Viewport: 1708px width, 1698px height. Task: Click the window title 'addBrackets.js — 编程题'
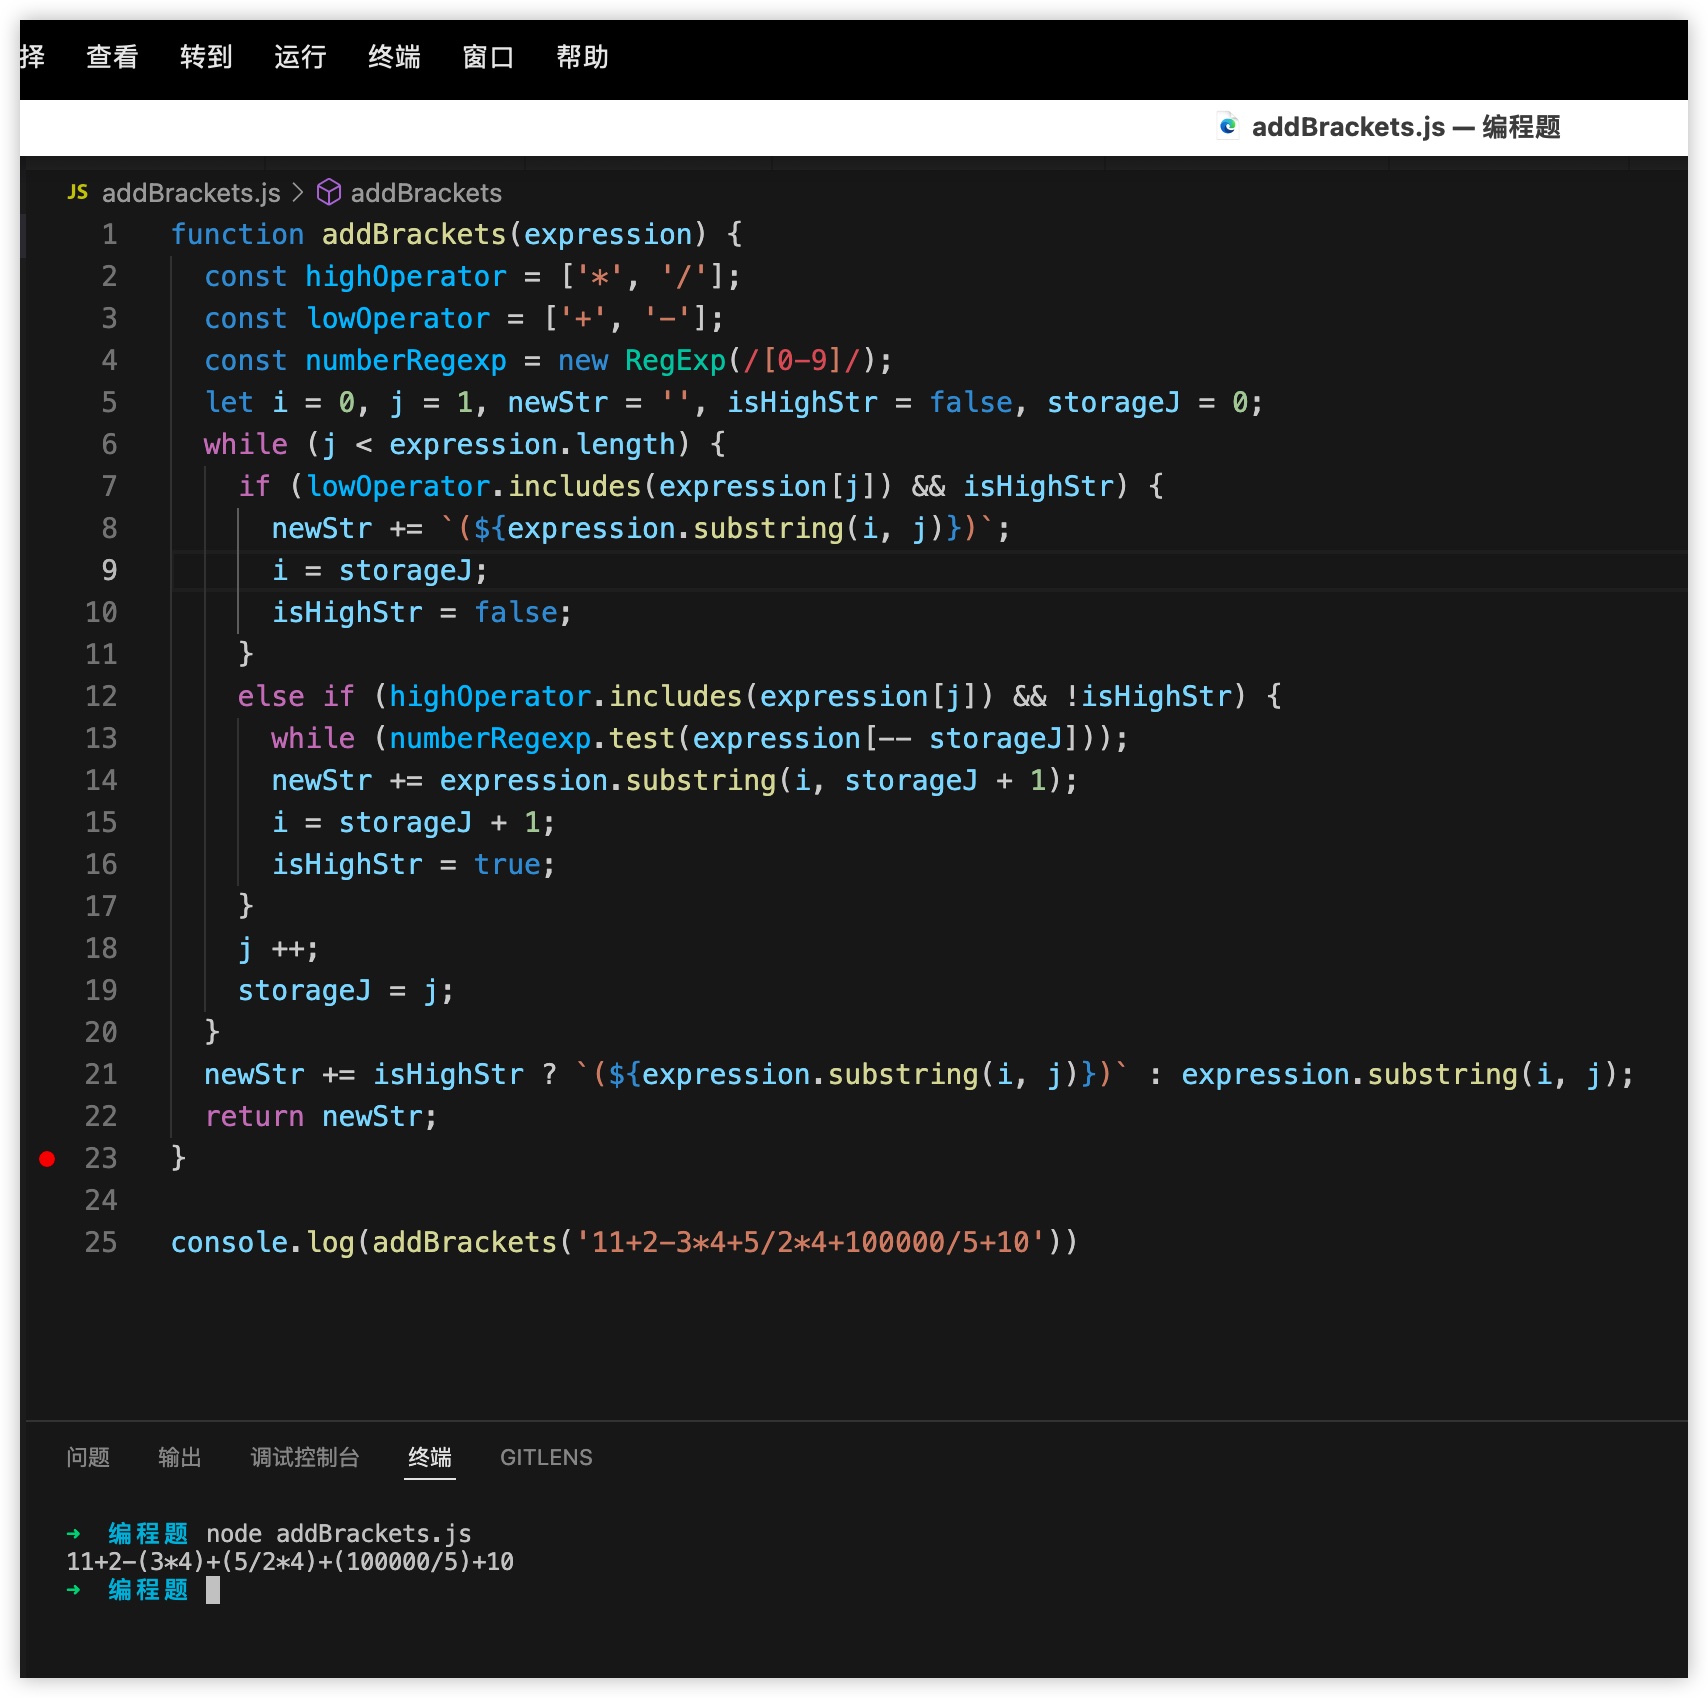[1406, 126]
